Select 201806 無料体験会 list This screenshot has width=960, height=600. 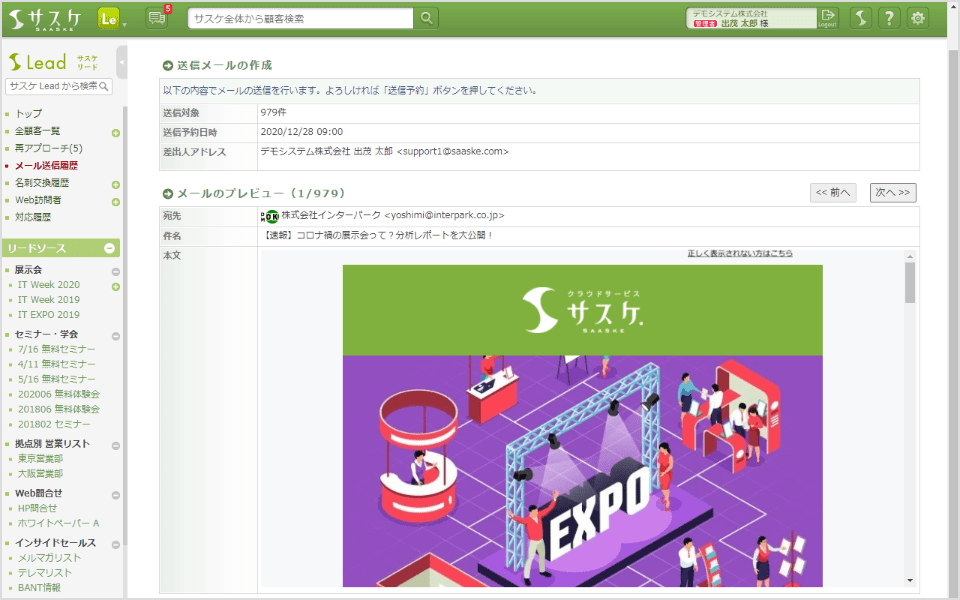(x=59, y=408)
